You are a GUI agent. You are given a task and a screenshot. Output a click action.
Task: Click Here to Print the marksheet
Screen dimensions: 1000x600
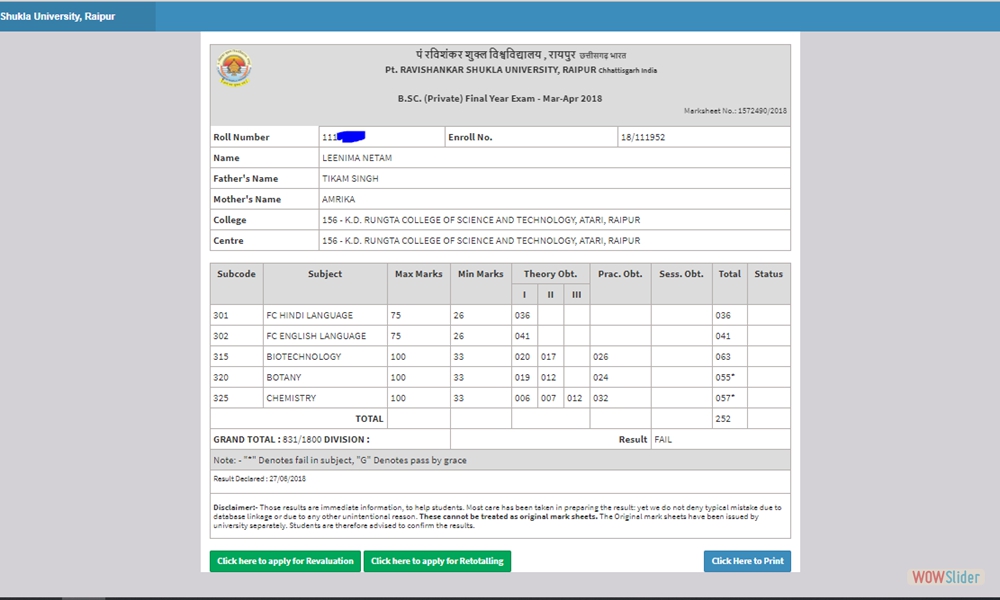pos(747,561)
